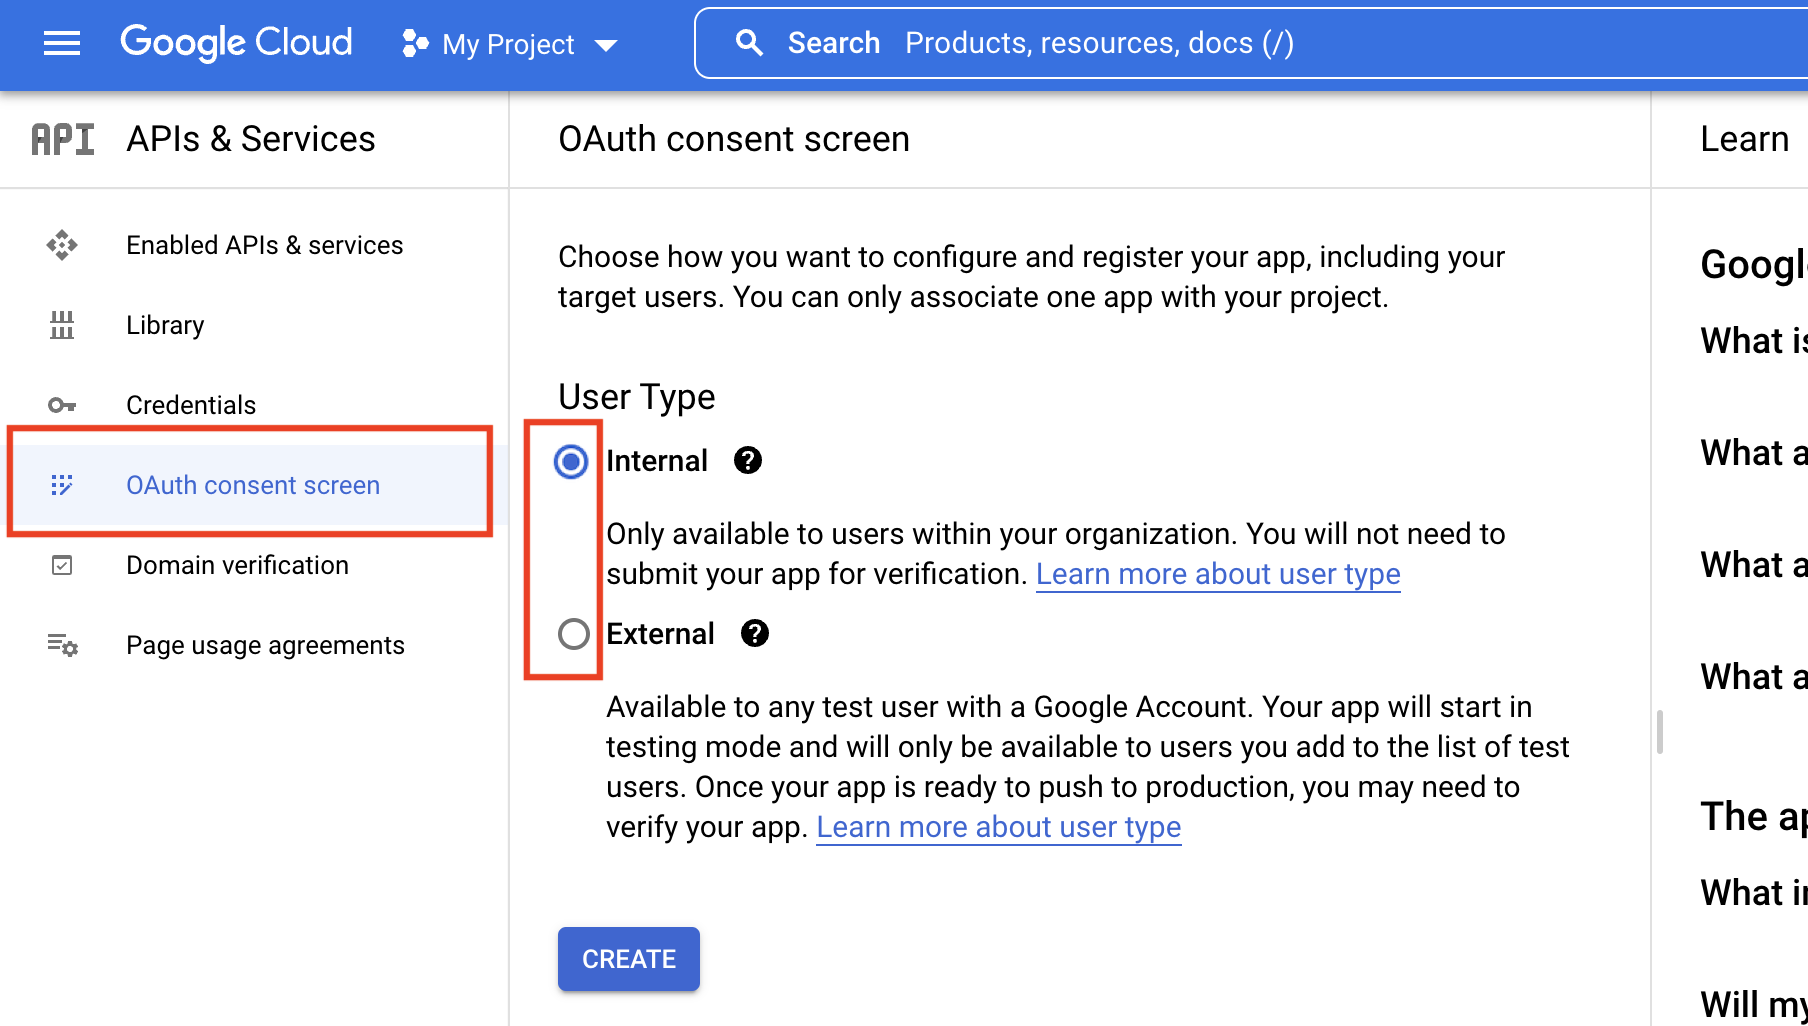Screen dimensions: 1808x1026
Task: Click the help icon next to External
Action: click(x=755, y=633)
